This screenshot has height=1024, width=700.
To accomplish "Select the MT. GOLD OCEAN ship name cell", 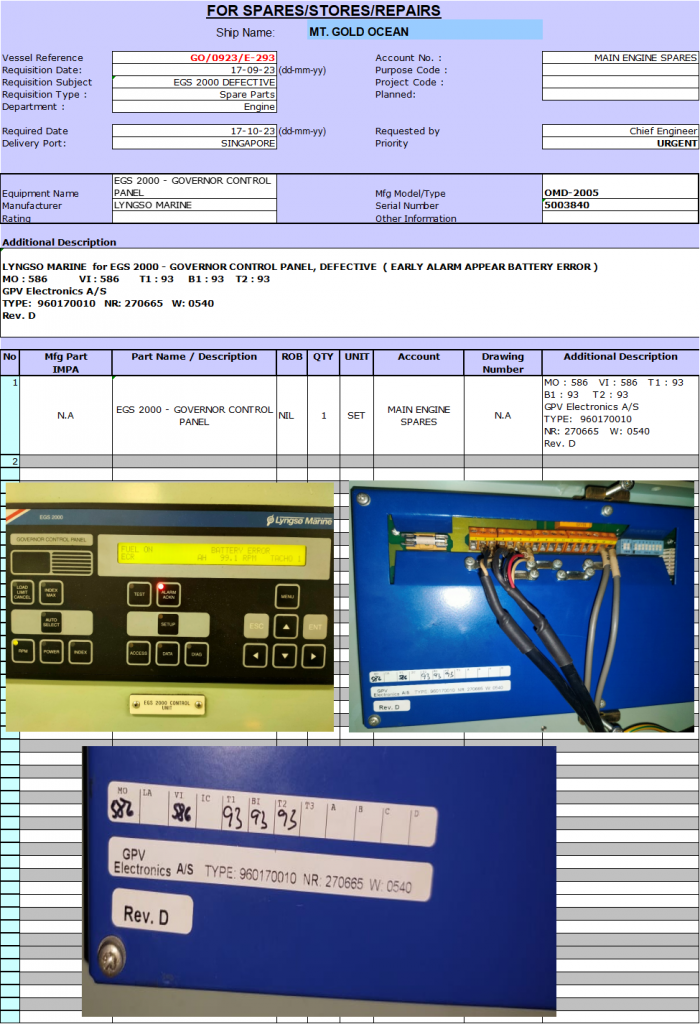I will point(423,31).
